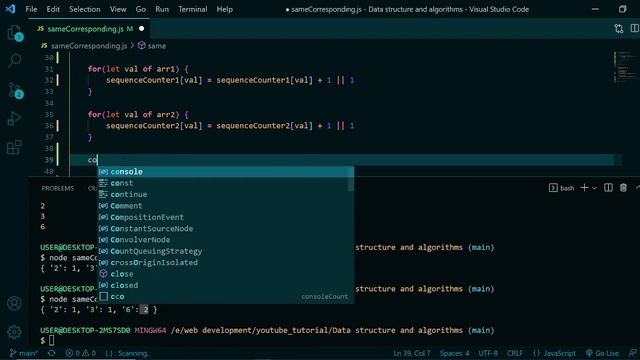
Task: Click the main branch indicator in status bar
Action: tap(24, 353)
